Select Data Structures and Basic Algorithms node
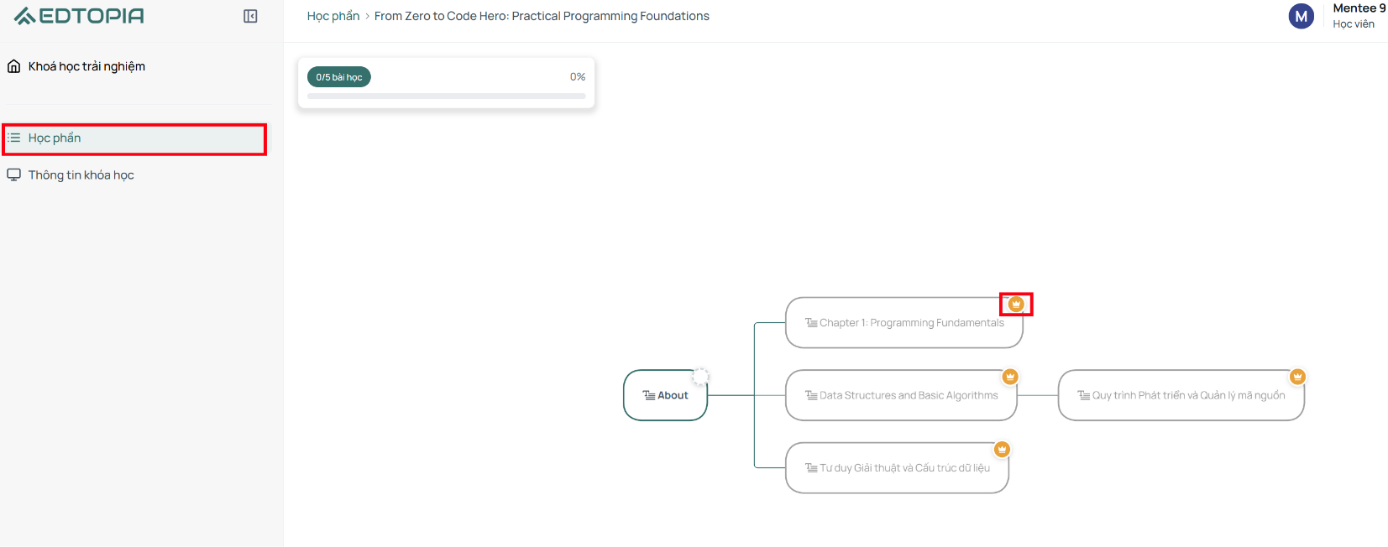 click(x=901, y=395)
